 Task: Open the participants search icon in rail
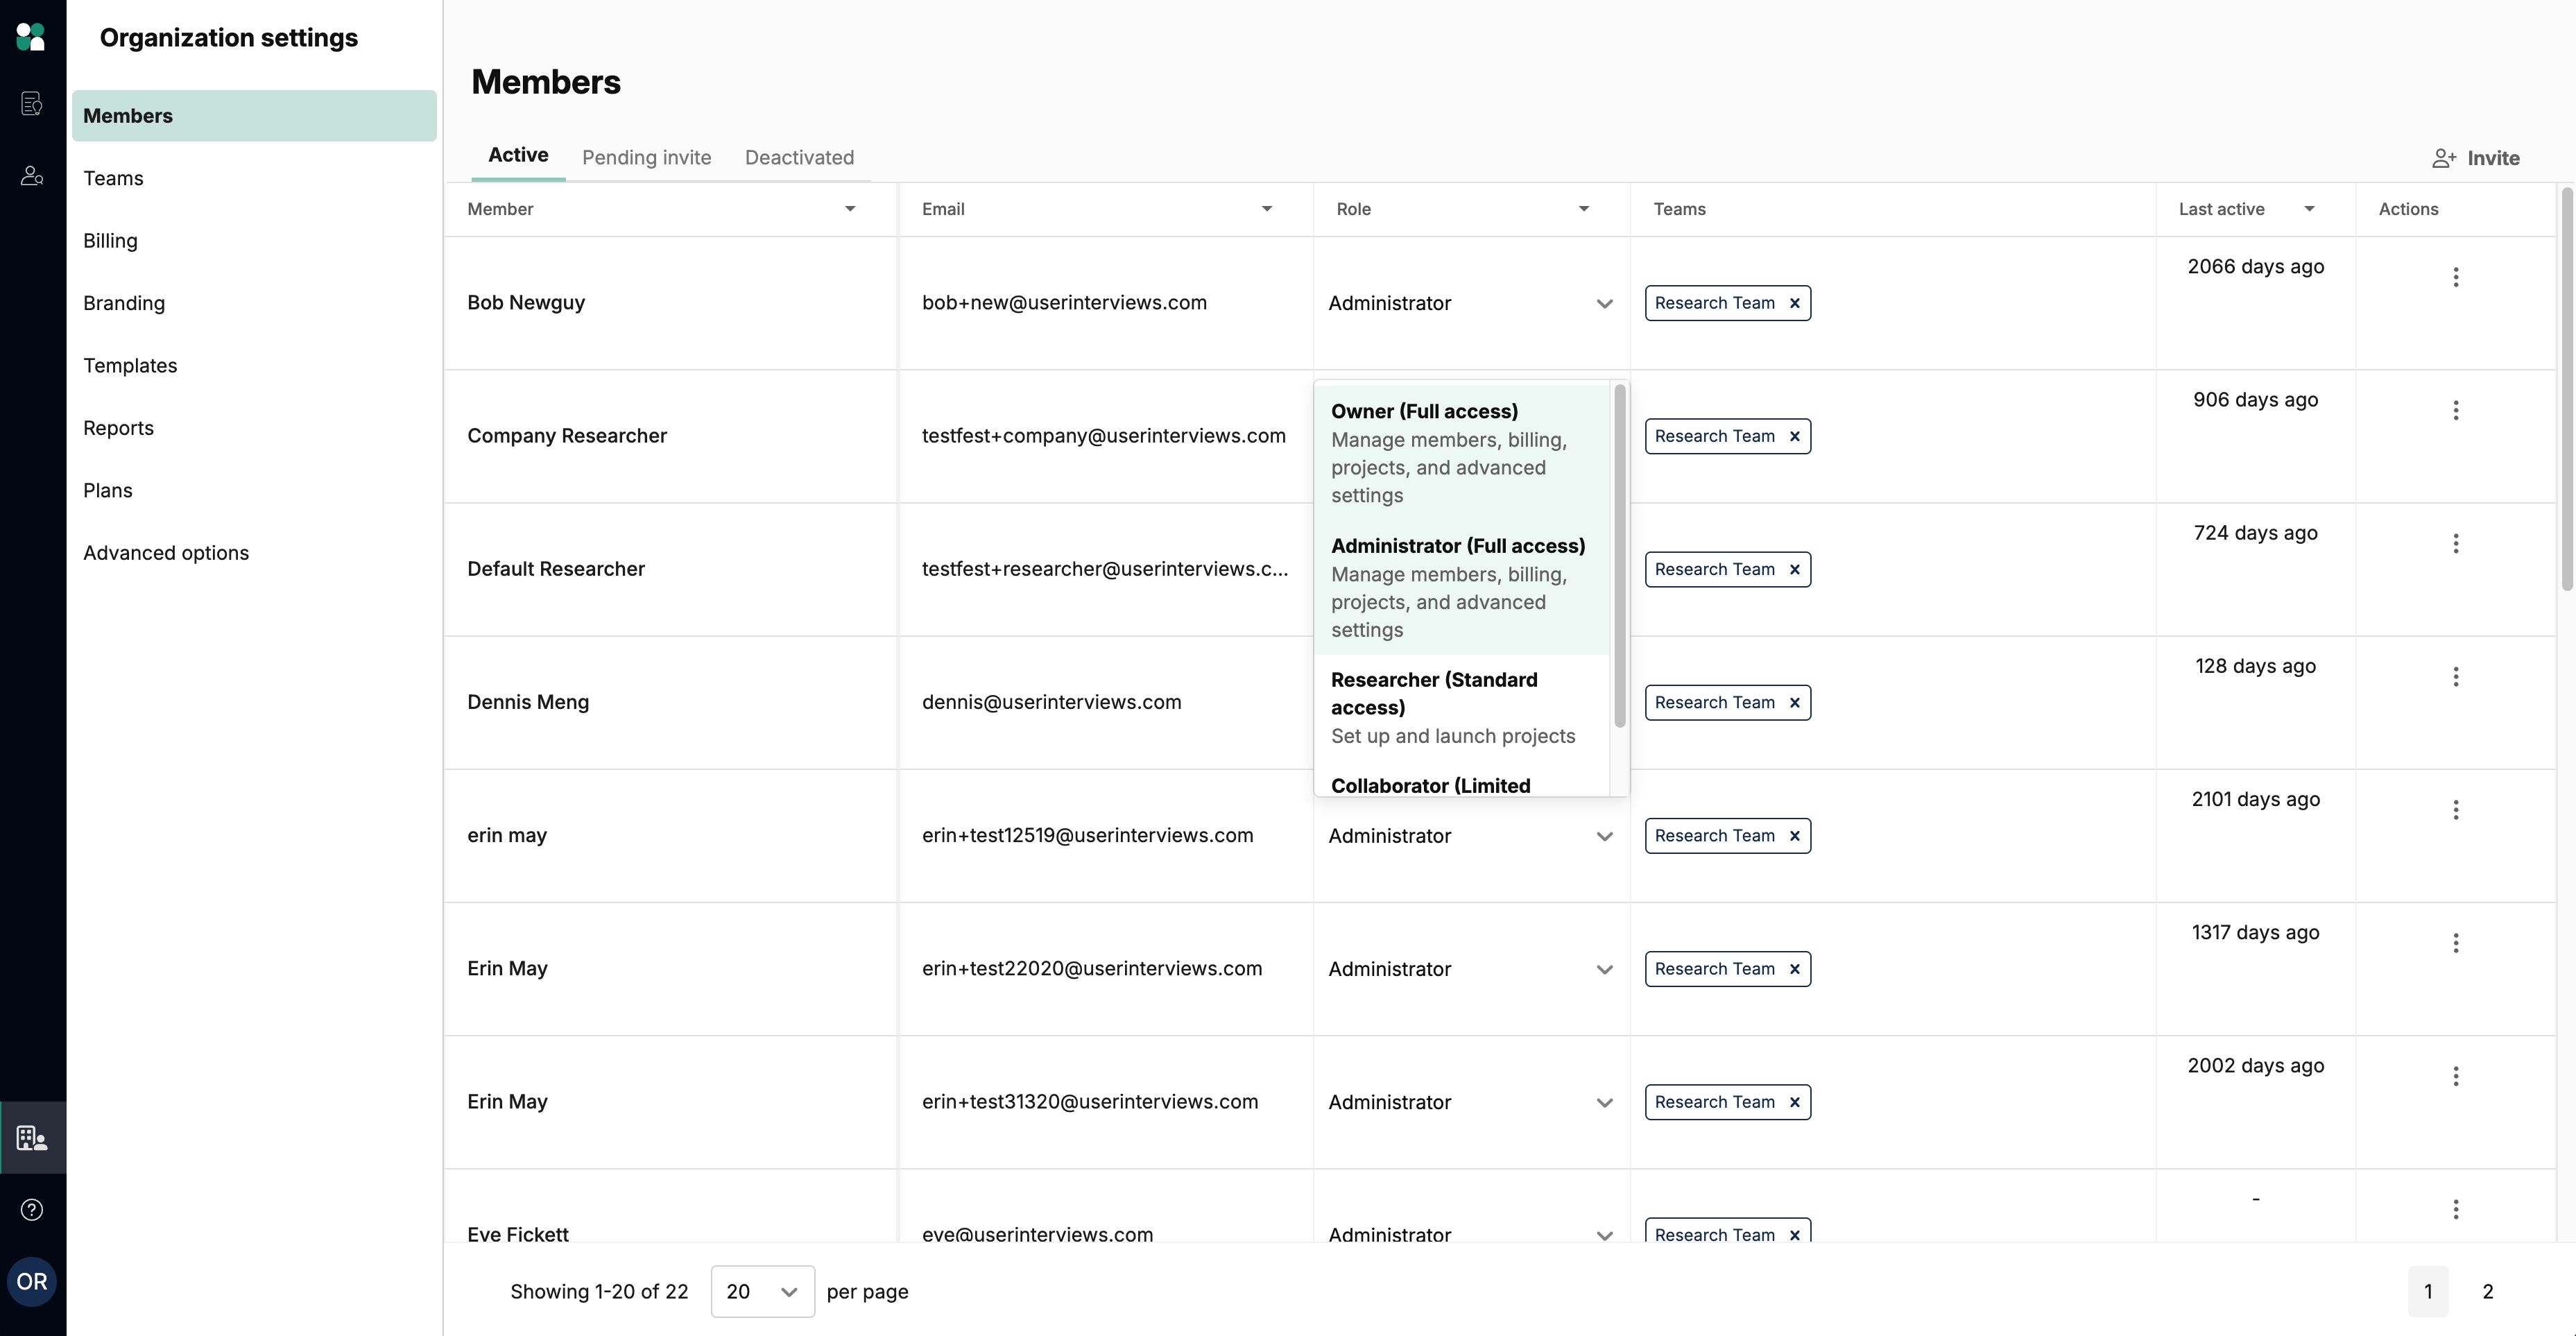point(31,176)
